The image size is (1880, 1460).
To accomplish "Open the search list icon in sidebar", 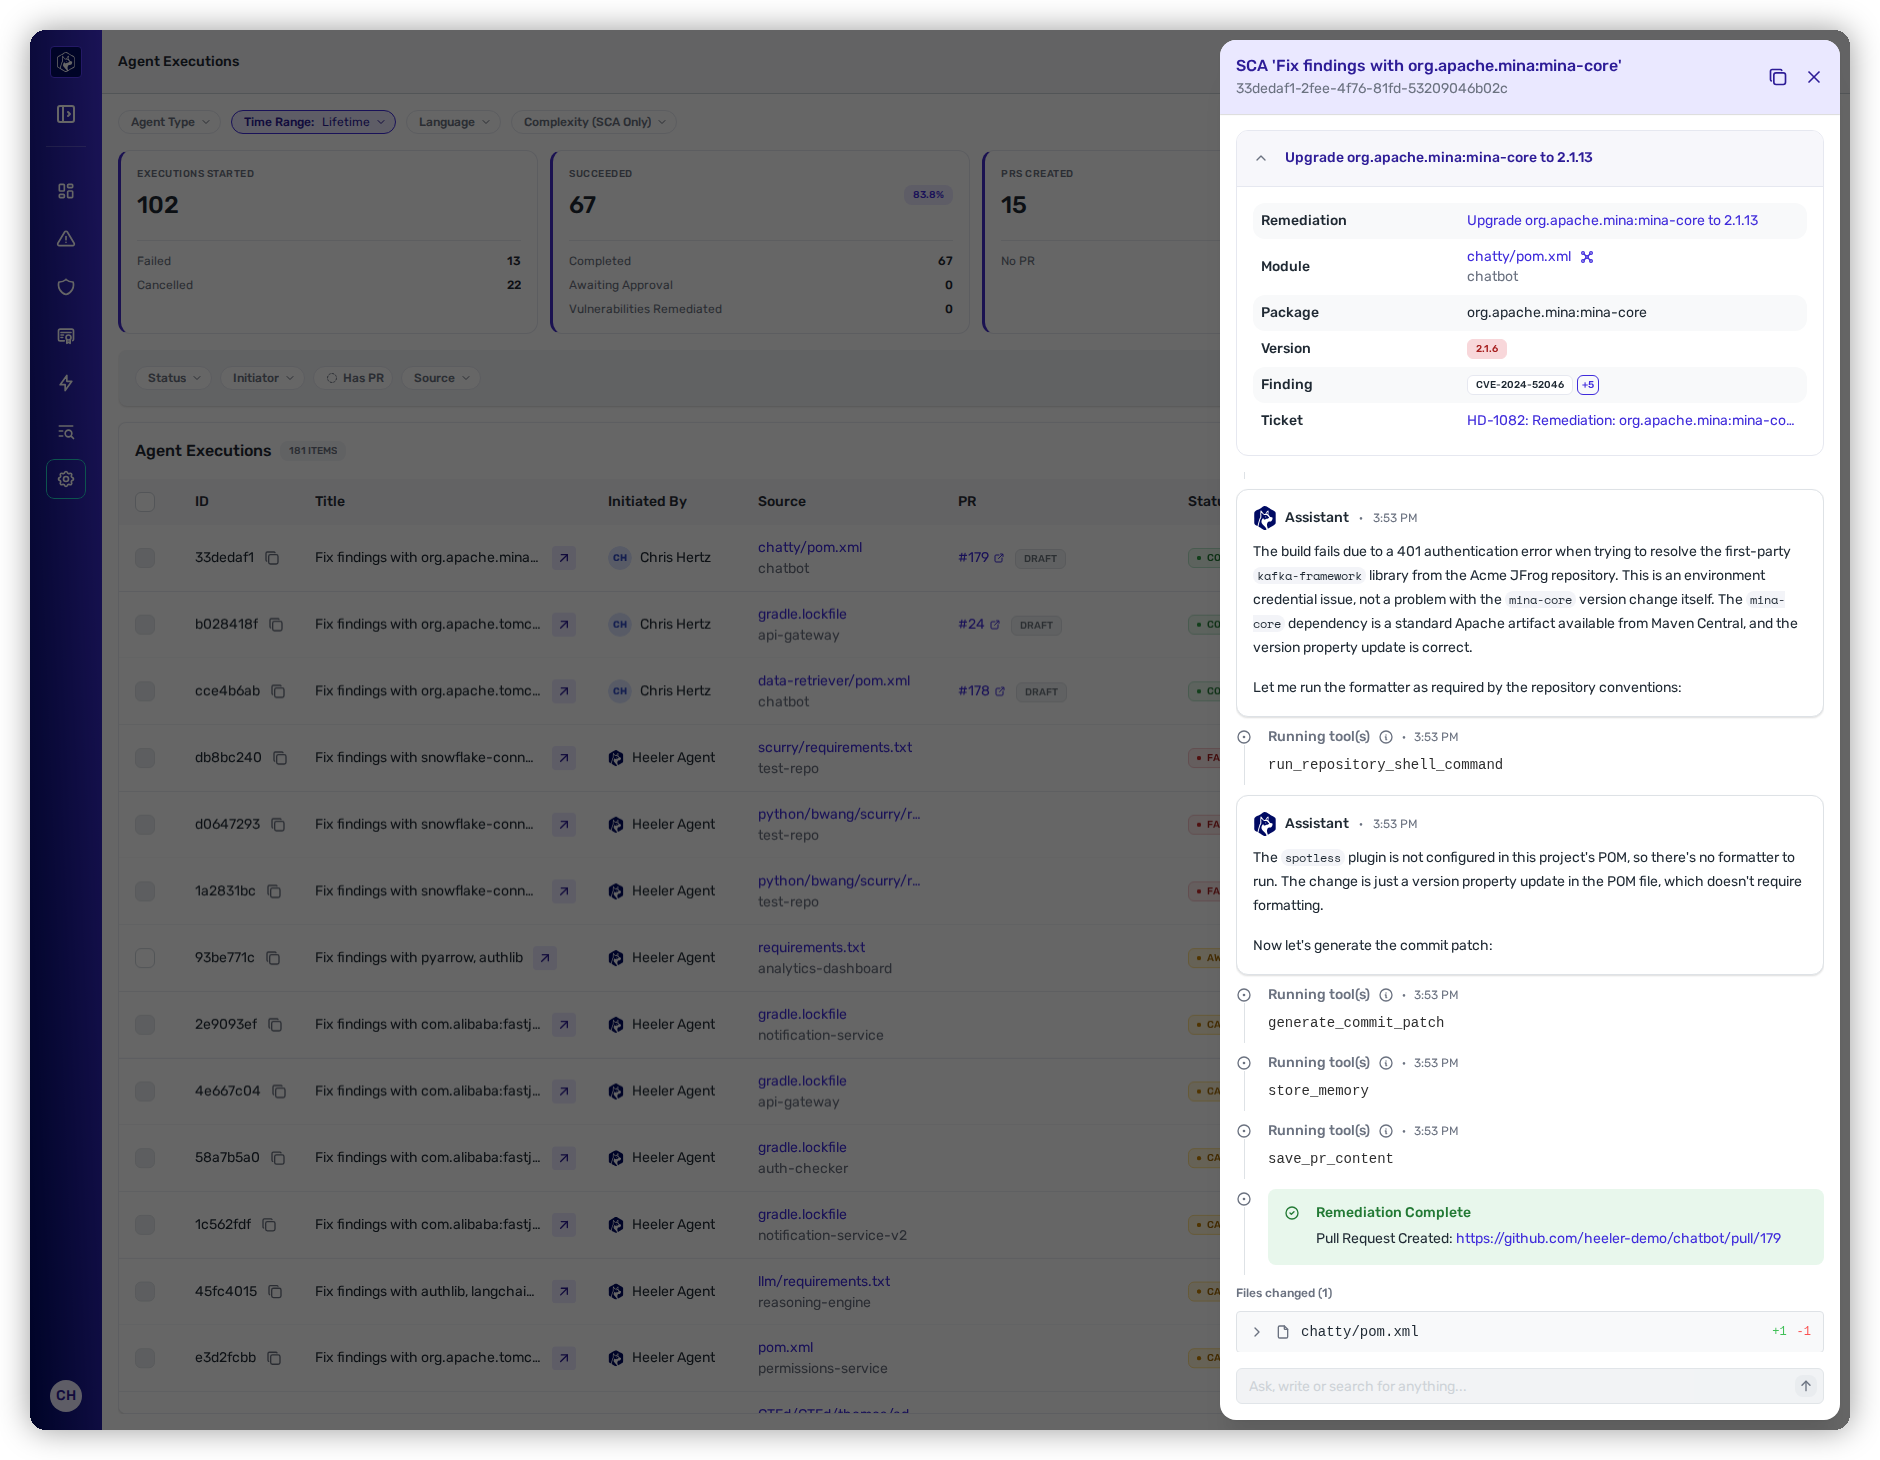I will pyautogui.click(x=66, y=432).
